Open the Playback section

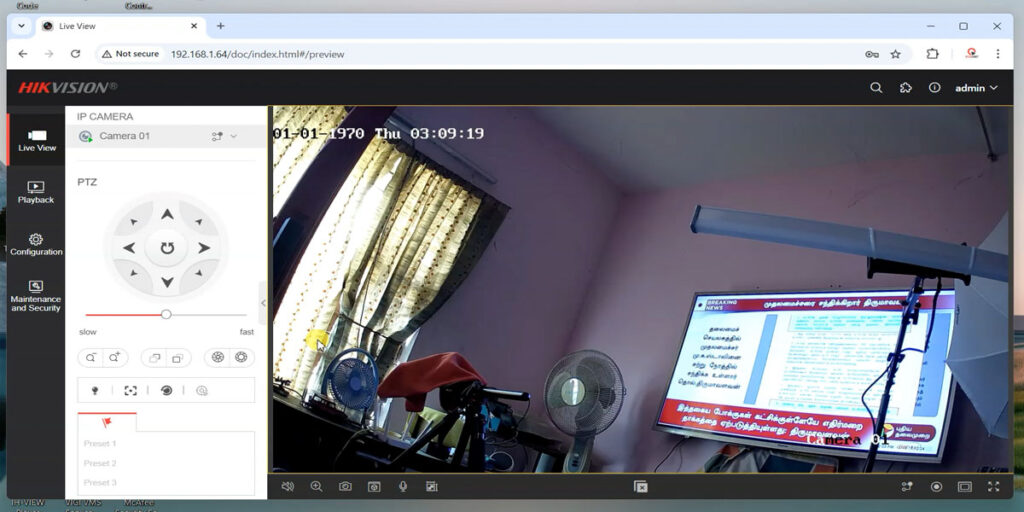(x=36, y=192)
